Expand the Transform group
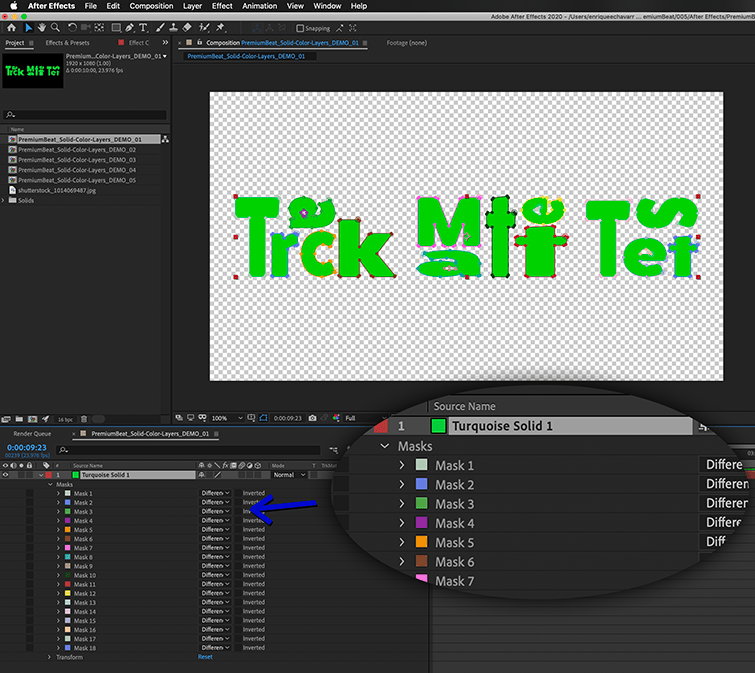755x673 pixels. click(x=49, y=657)
